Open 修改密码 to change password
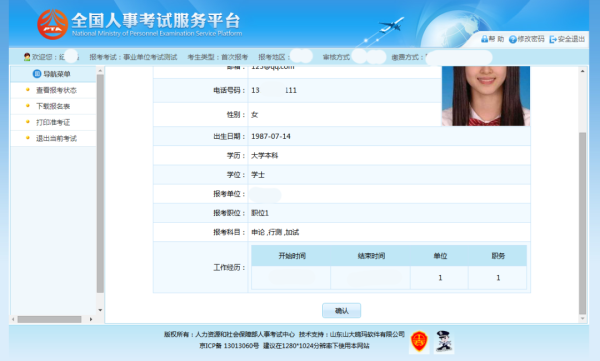Image resolution: width=600 pixels, height=361 pixels. (530, 39)
